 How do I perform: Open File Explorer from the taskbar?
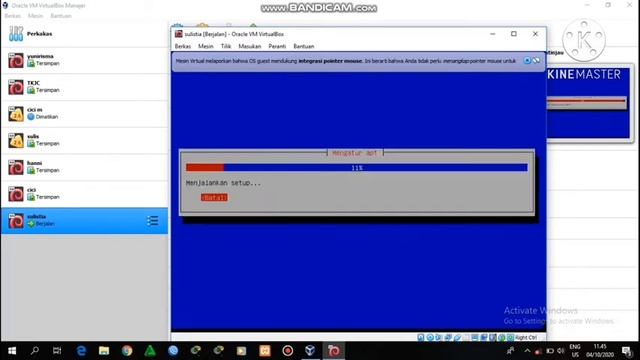[x=104, y=351]
